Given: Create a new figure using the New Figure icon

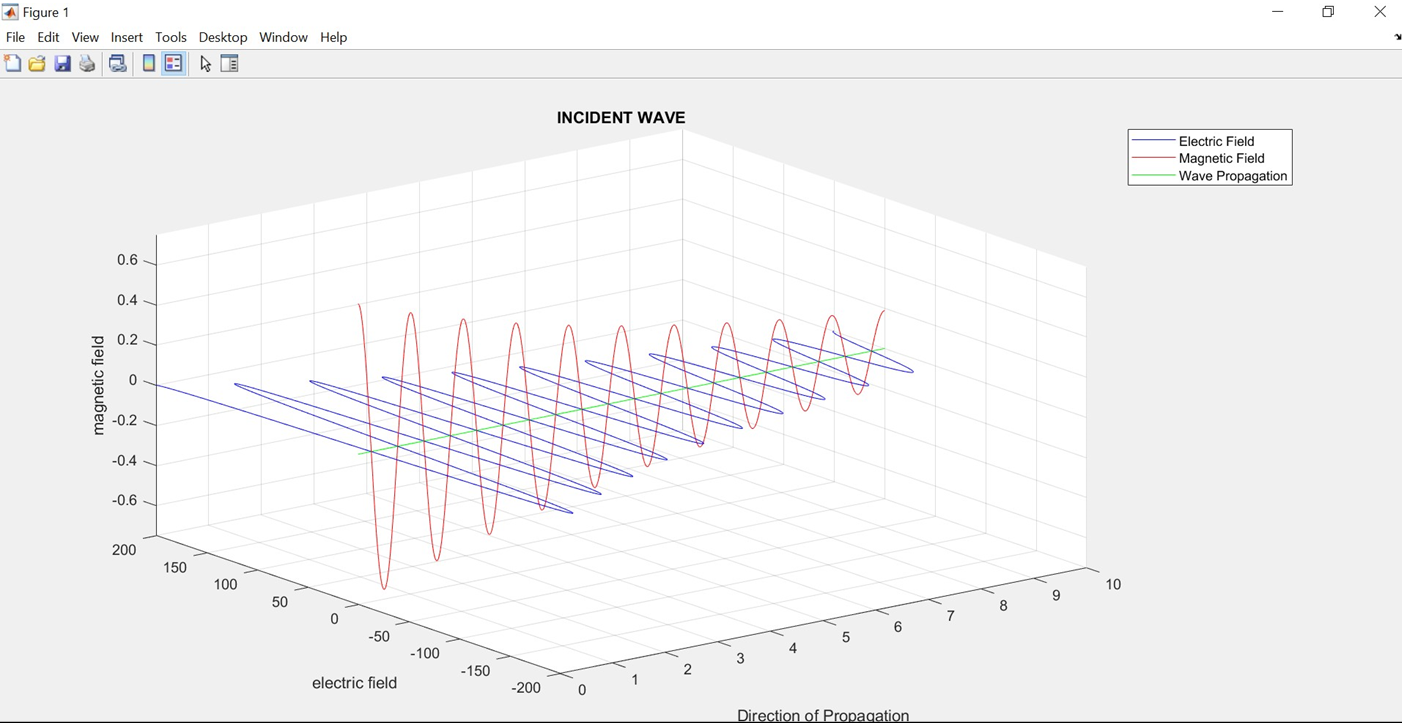Looking at the screenshot, I should pyautogui.click(x=13, y=63).
